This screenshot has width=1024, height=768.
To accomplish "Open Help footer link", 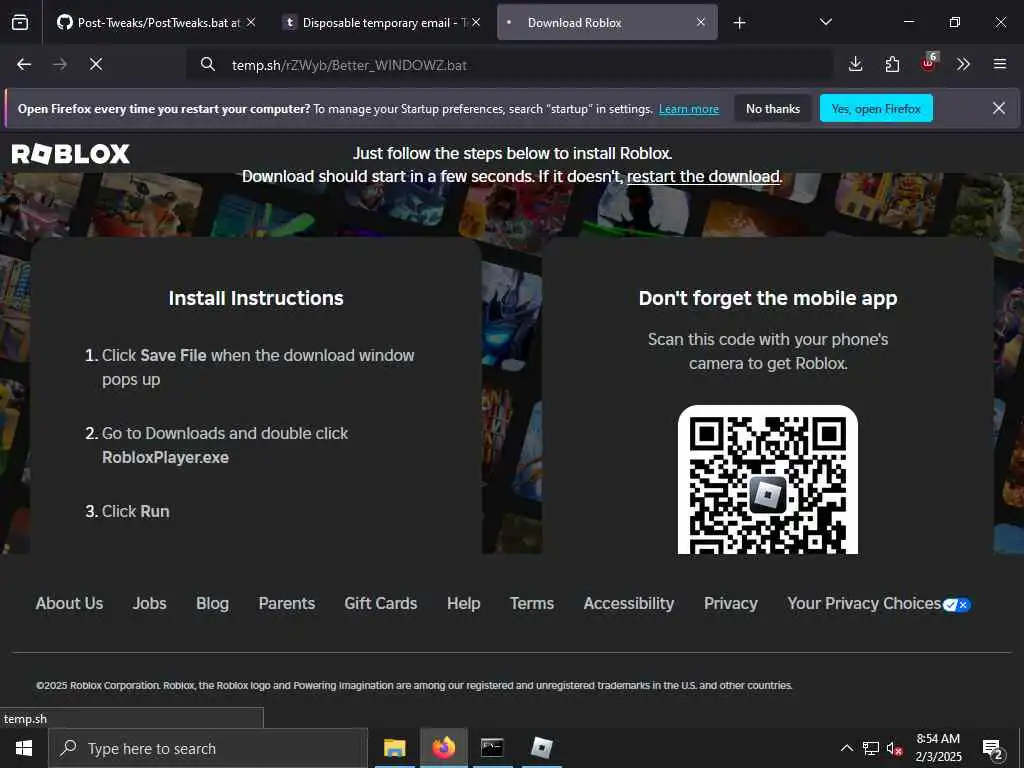I will pos(464,603).
